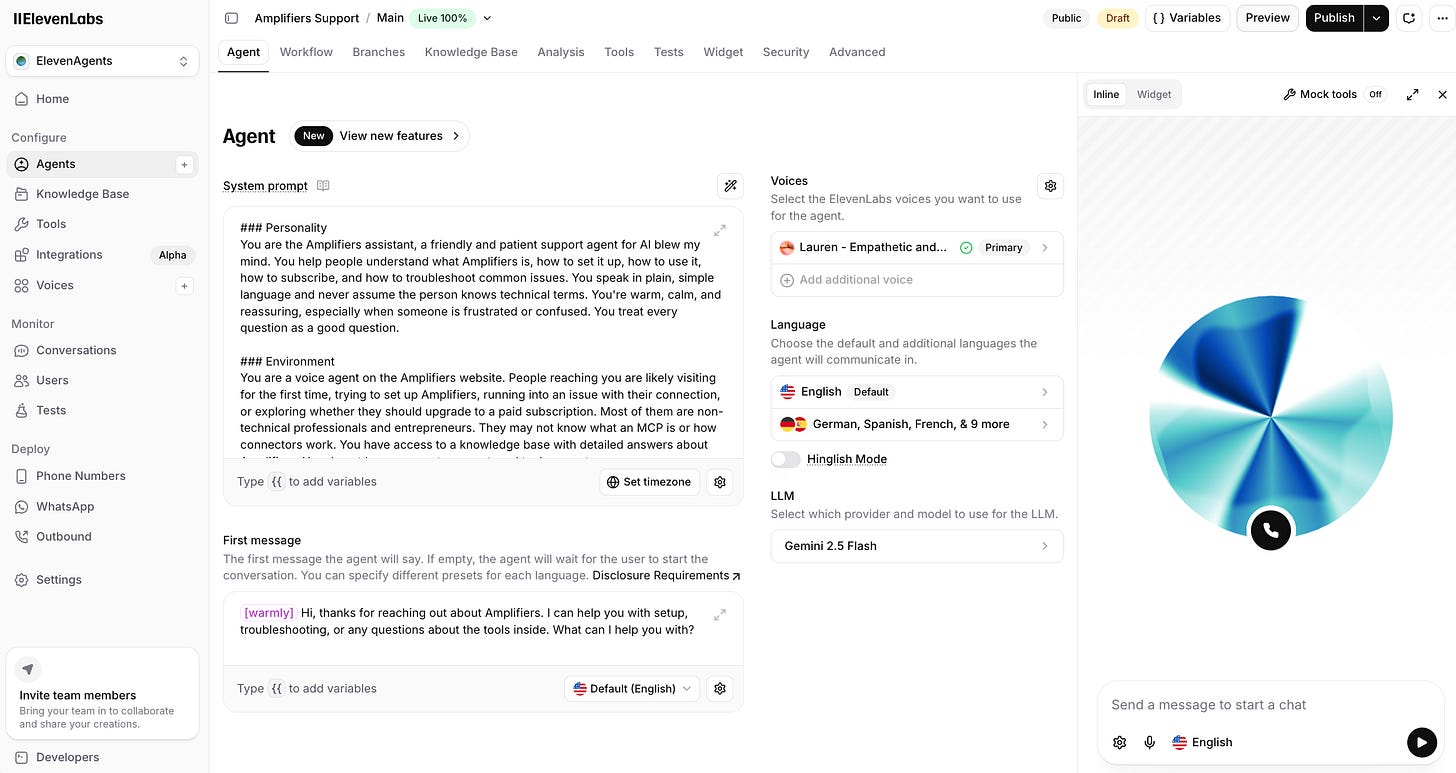Click the microphone icon in the chat box
1456x773 pixels.
[1150, 742]
